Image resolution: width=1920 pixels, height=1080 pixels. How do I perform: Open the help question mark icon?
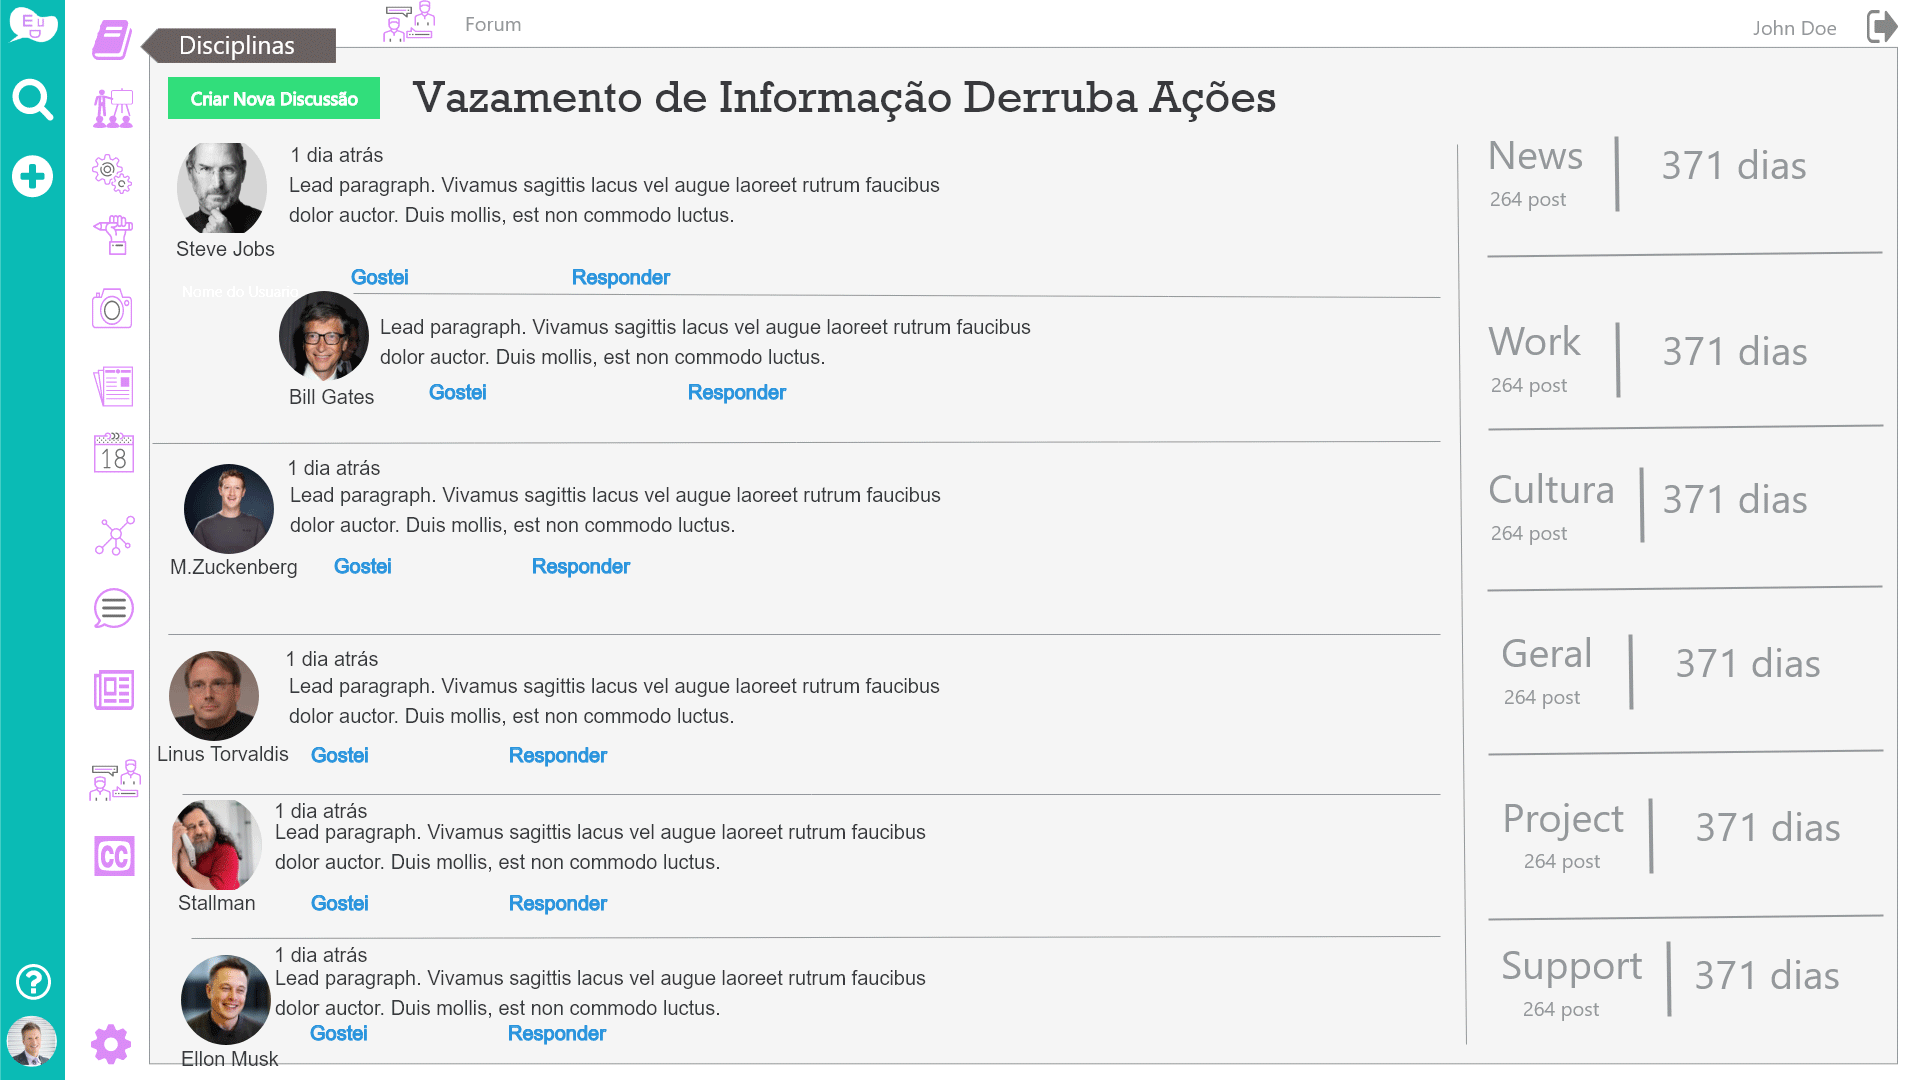point(33,982)
